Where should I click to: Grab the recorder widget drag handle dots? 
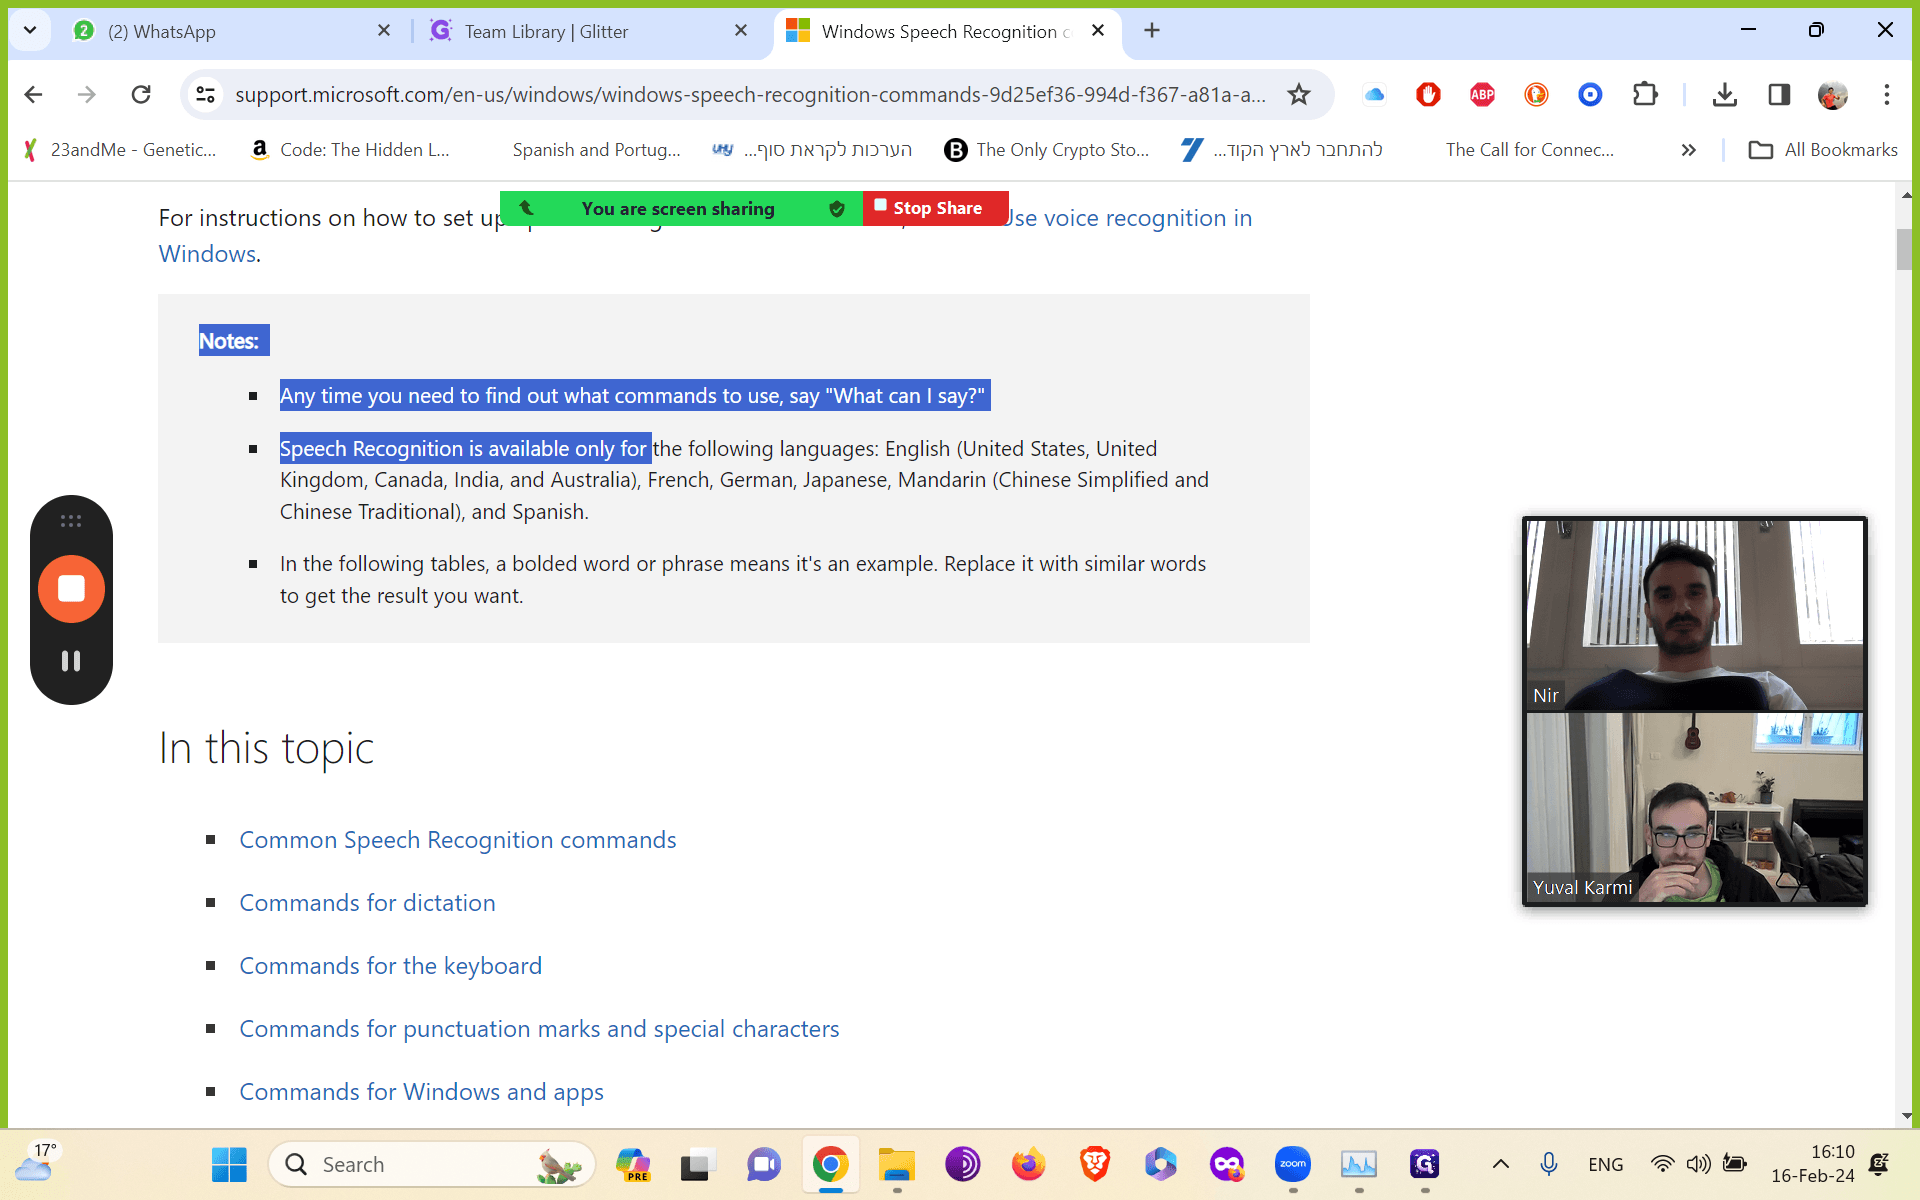71,521
